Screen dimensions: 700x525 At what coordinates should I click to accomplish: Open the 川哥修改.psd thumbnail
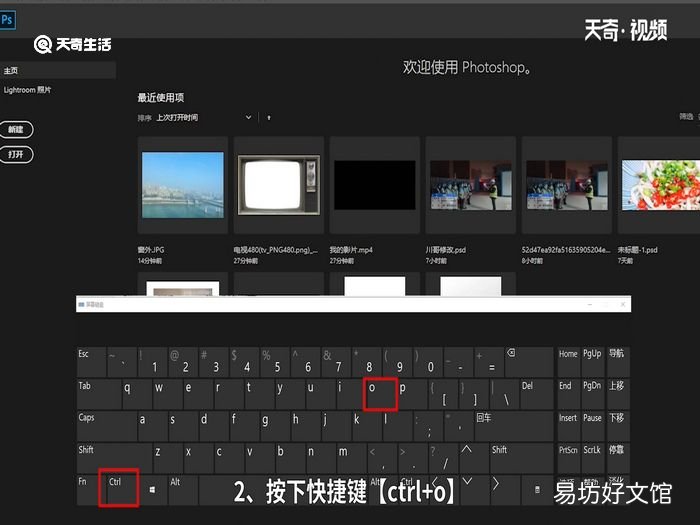coord(471,185)
